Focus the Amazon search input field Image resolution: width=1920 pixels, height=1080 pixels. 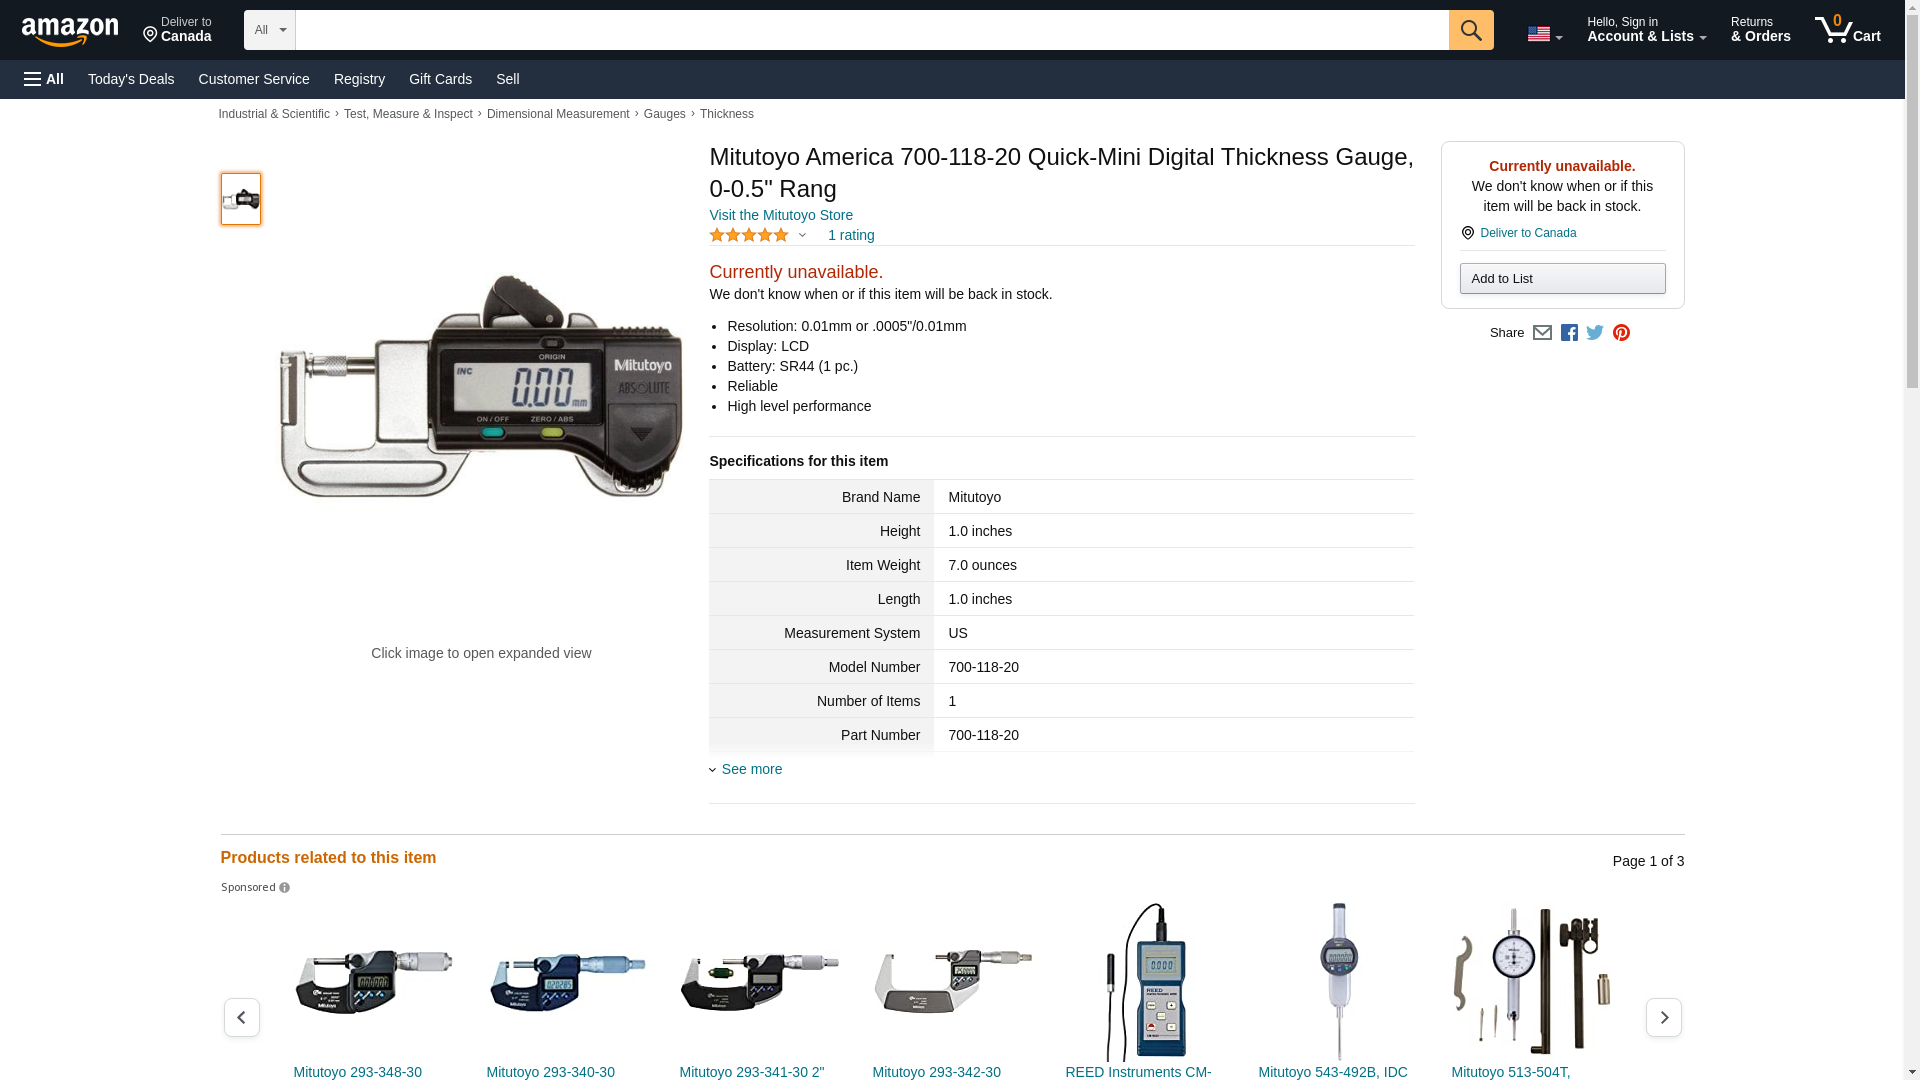tap(871, 30)
